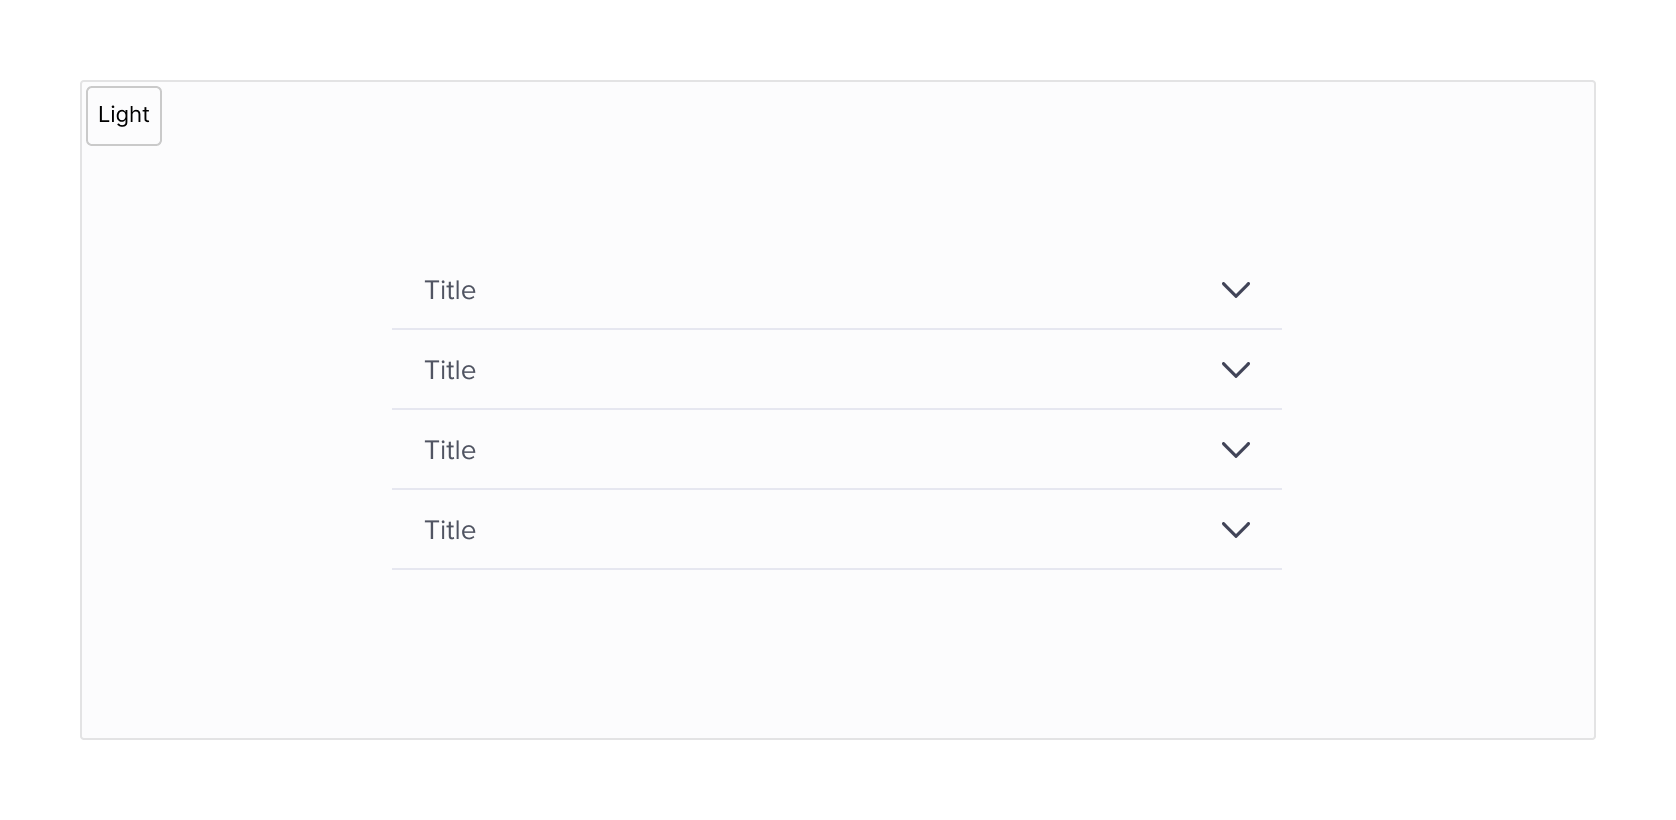Expand the second accordion item by its Title text

point(450,370)
